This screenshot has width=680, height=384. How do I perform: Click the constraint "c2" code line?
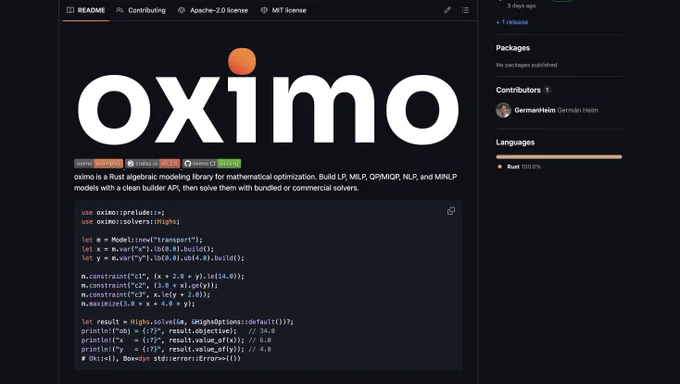coord(149,286)
